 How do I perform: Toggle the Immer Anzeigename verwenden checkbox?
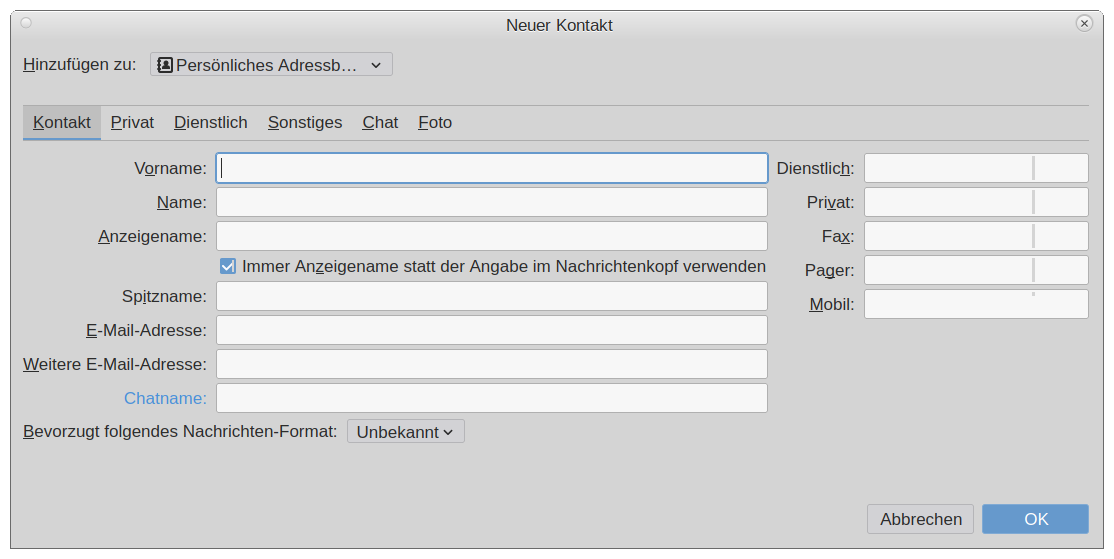tap(228, 266)
